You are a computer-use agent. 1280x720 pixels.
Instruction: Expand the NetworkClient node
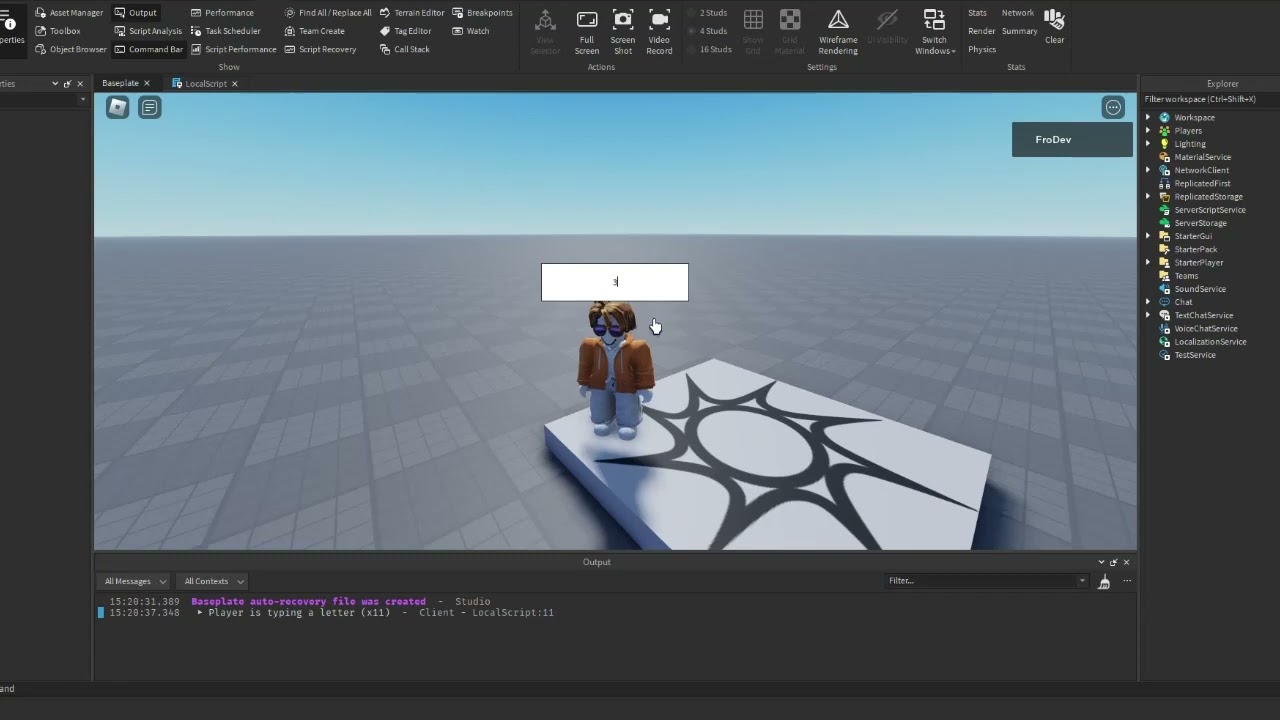click(1148, 170)
